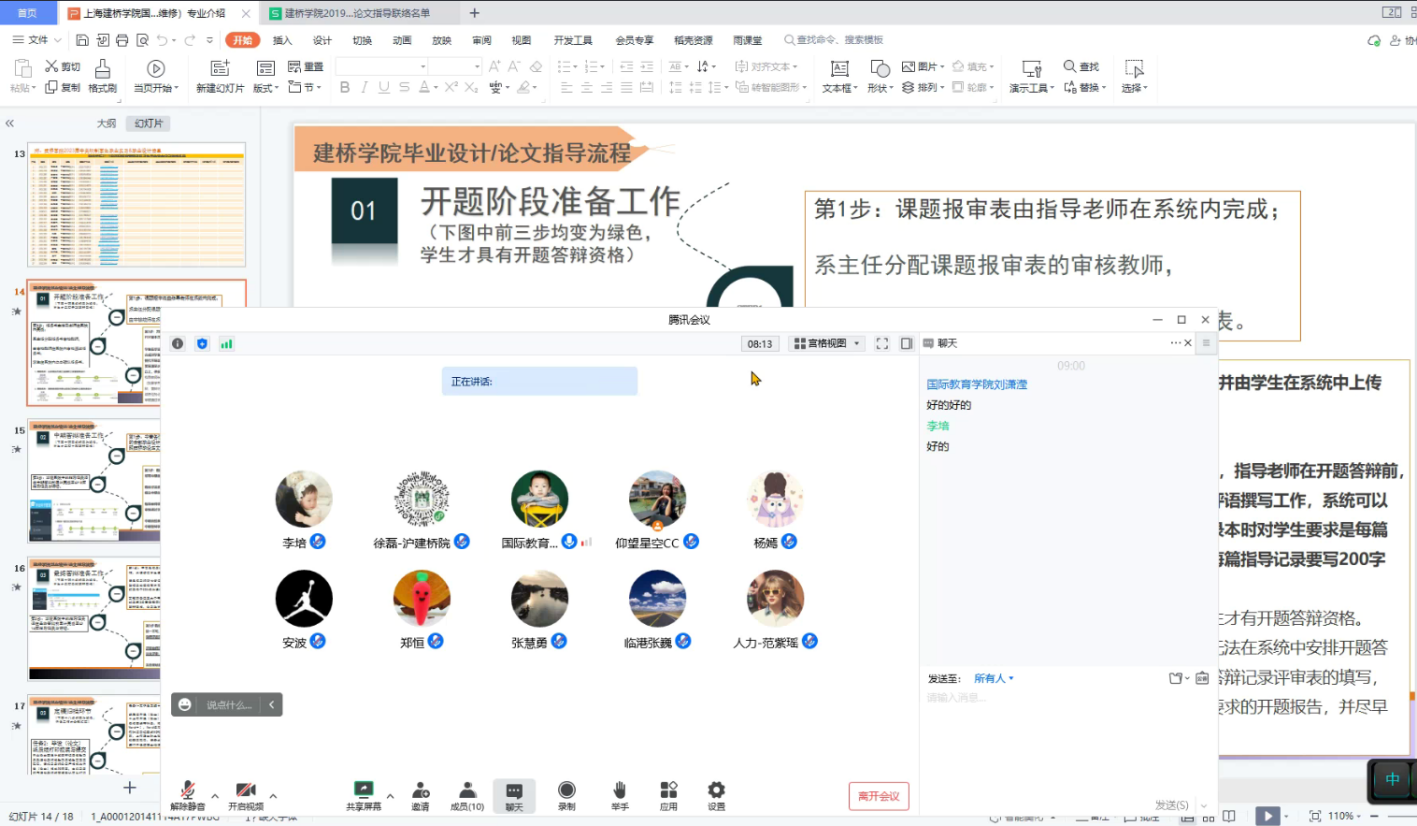This screenshot has width=1417, height=826.
Task: Click the 离开会议 leave meeting button
Action: [x=879, y=796]
